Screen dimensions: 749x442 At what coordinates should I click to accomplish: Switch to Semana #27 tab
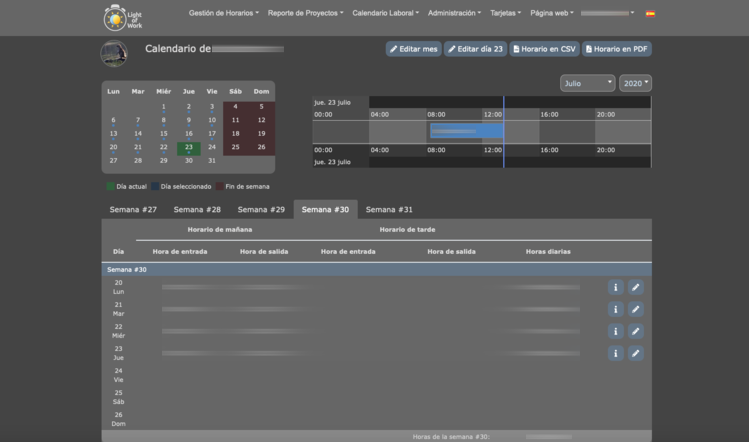coord(133,209)
